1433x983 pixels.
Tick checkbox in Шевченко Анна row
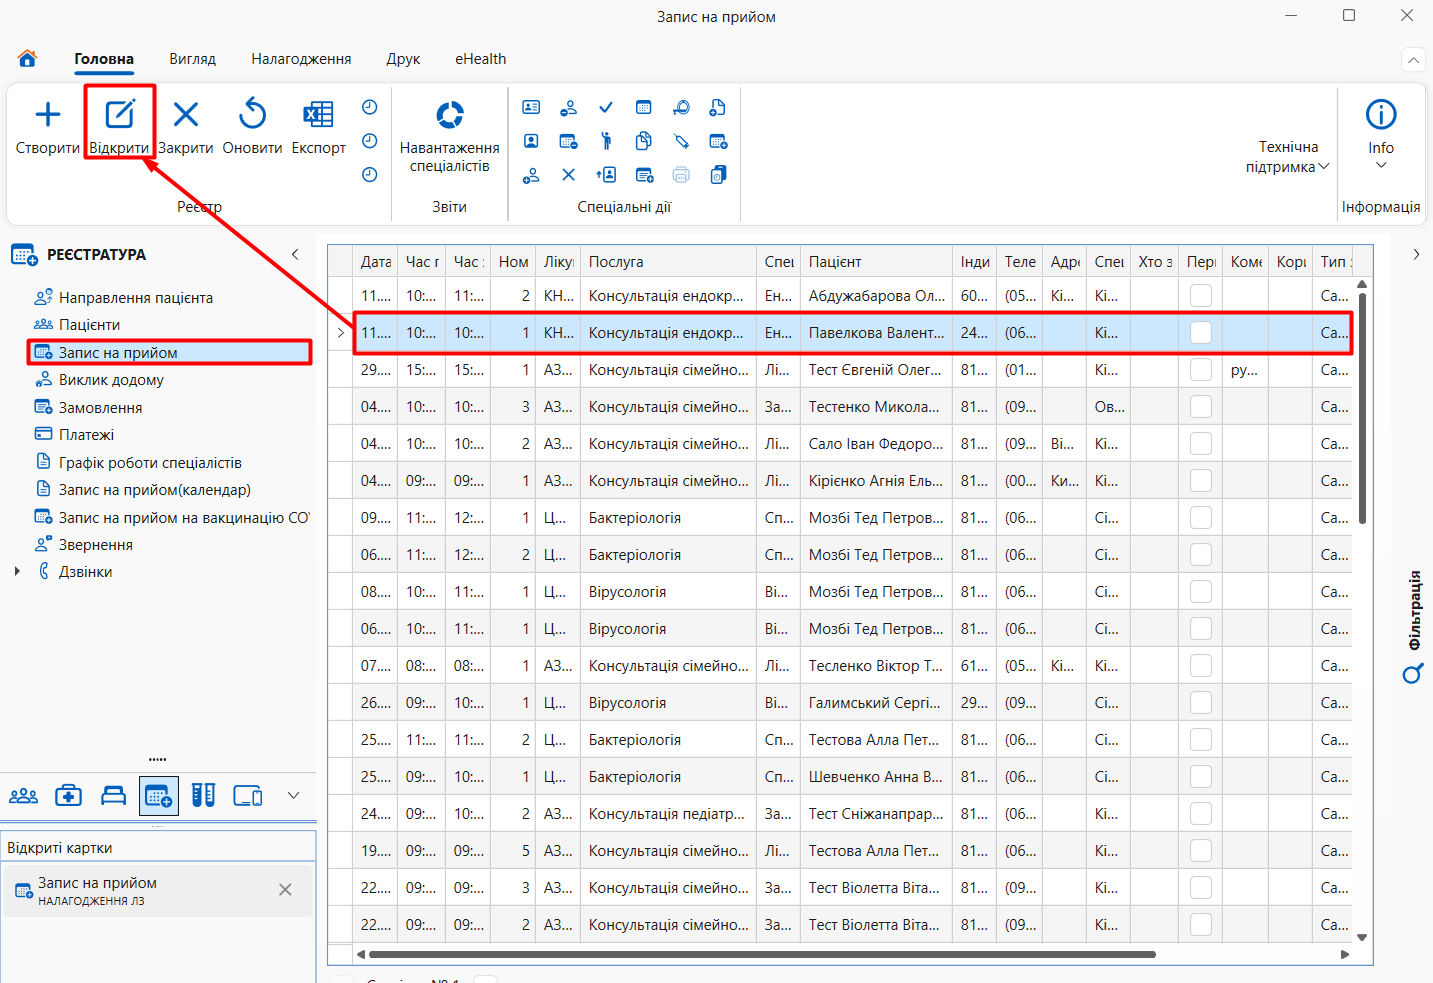tap(1201, 776)
